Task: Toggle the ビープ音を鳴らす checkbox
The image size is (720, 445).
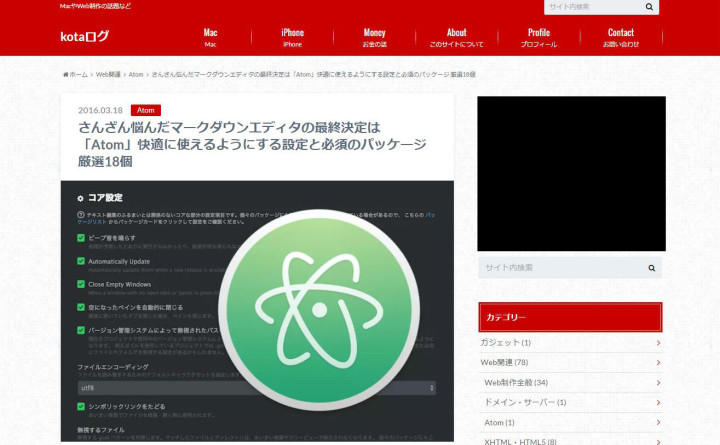Action: click(x=81, y=238)
